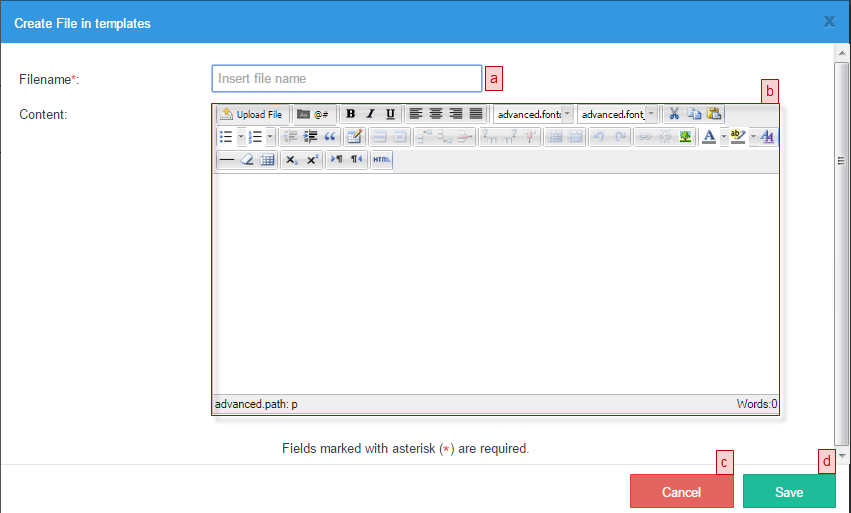Click the Filename input field

click(x=346, y=79)
